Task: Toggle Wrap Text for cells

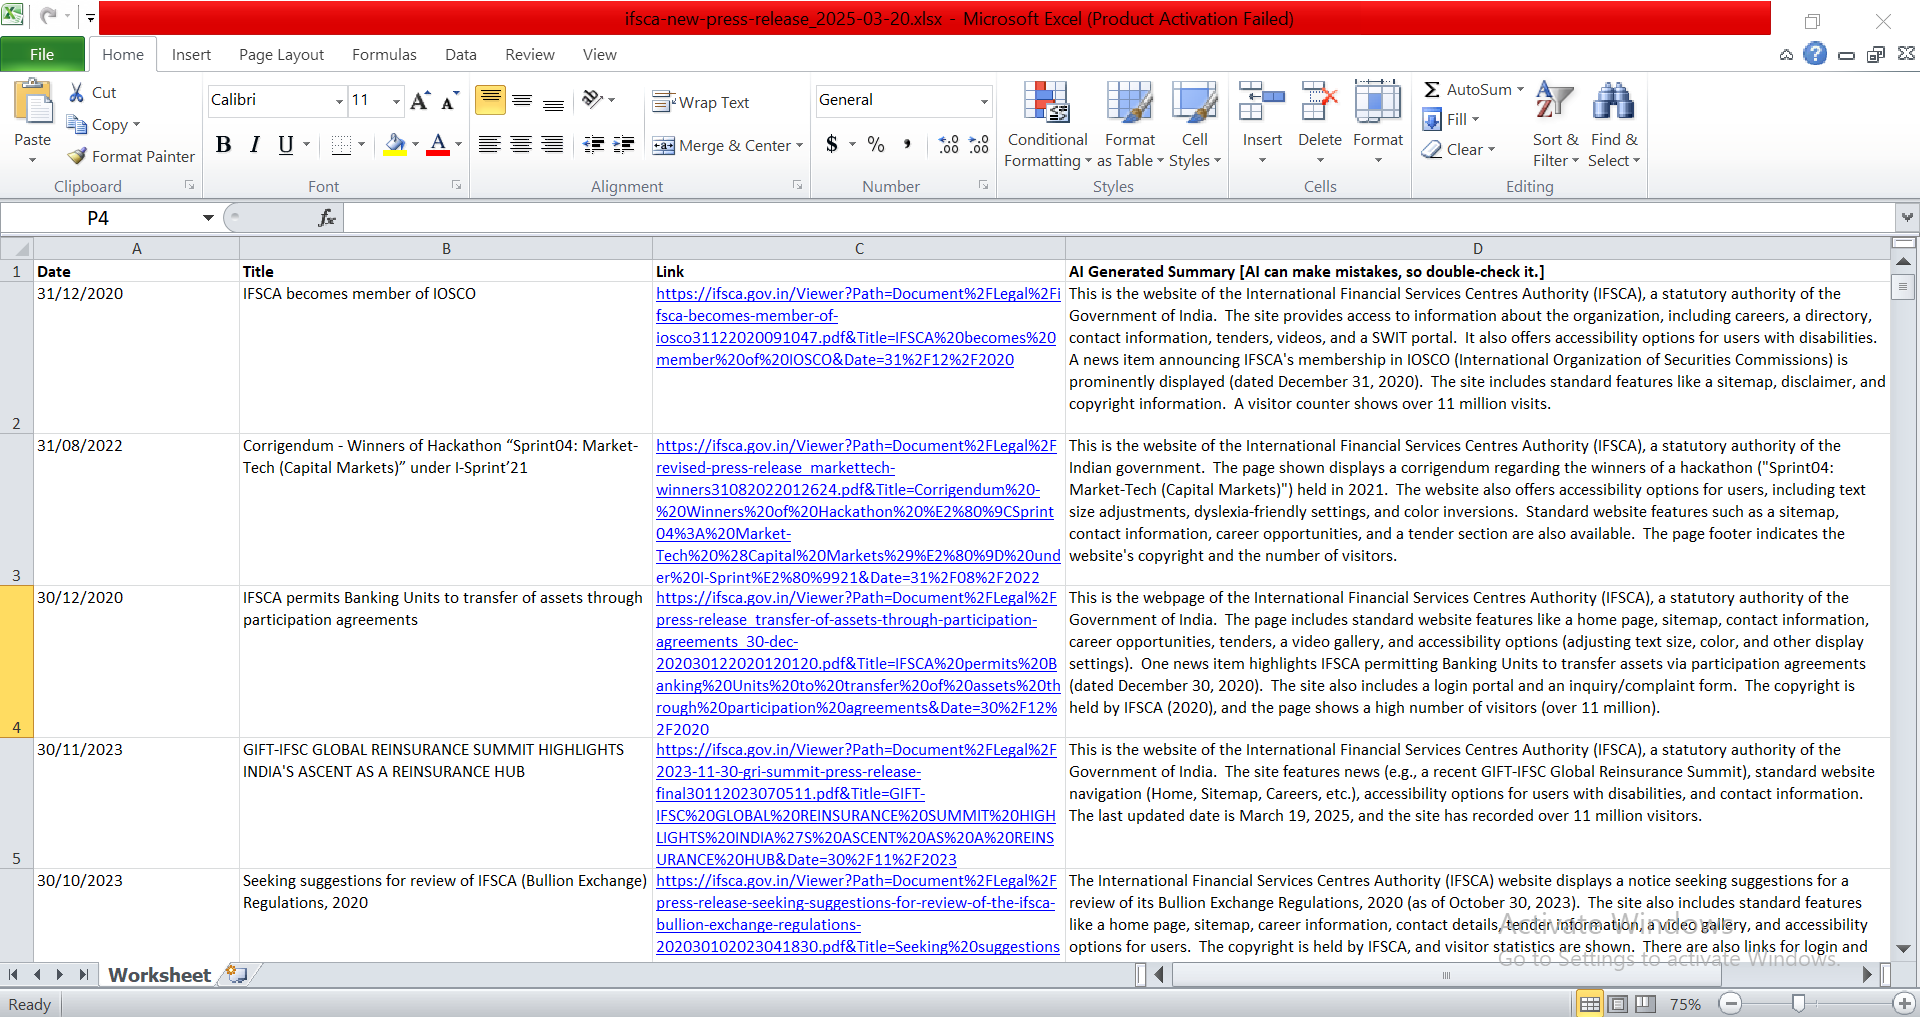Action: click(701, 102)
